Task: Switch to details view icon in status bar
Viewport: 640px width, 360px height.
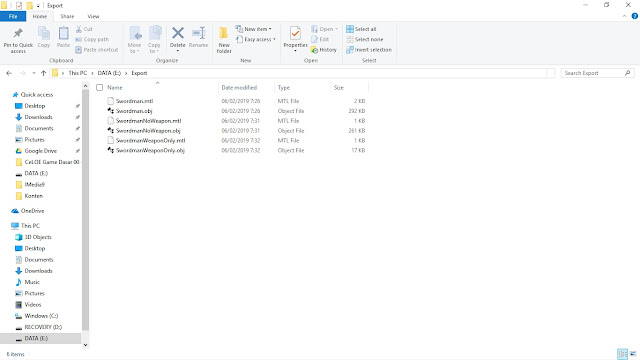Action: point(622,354)
